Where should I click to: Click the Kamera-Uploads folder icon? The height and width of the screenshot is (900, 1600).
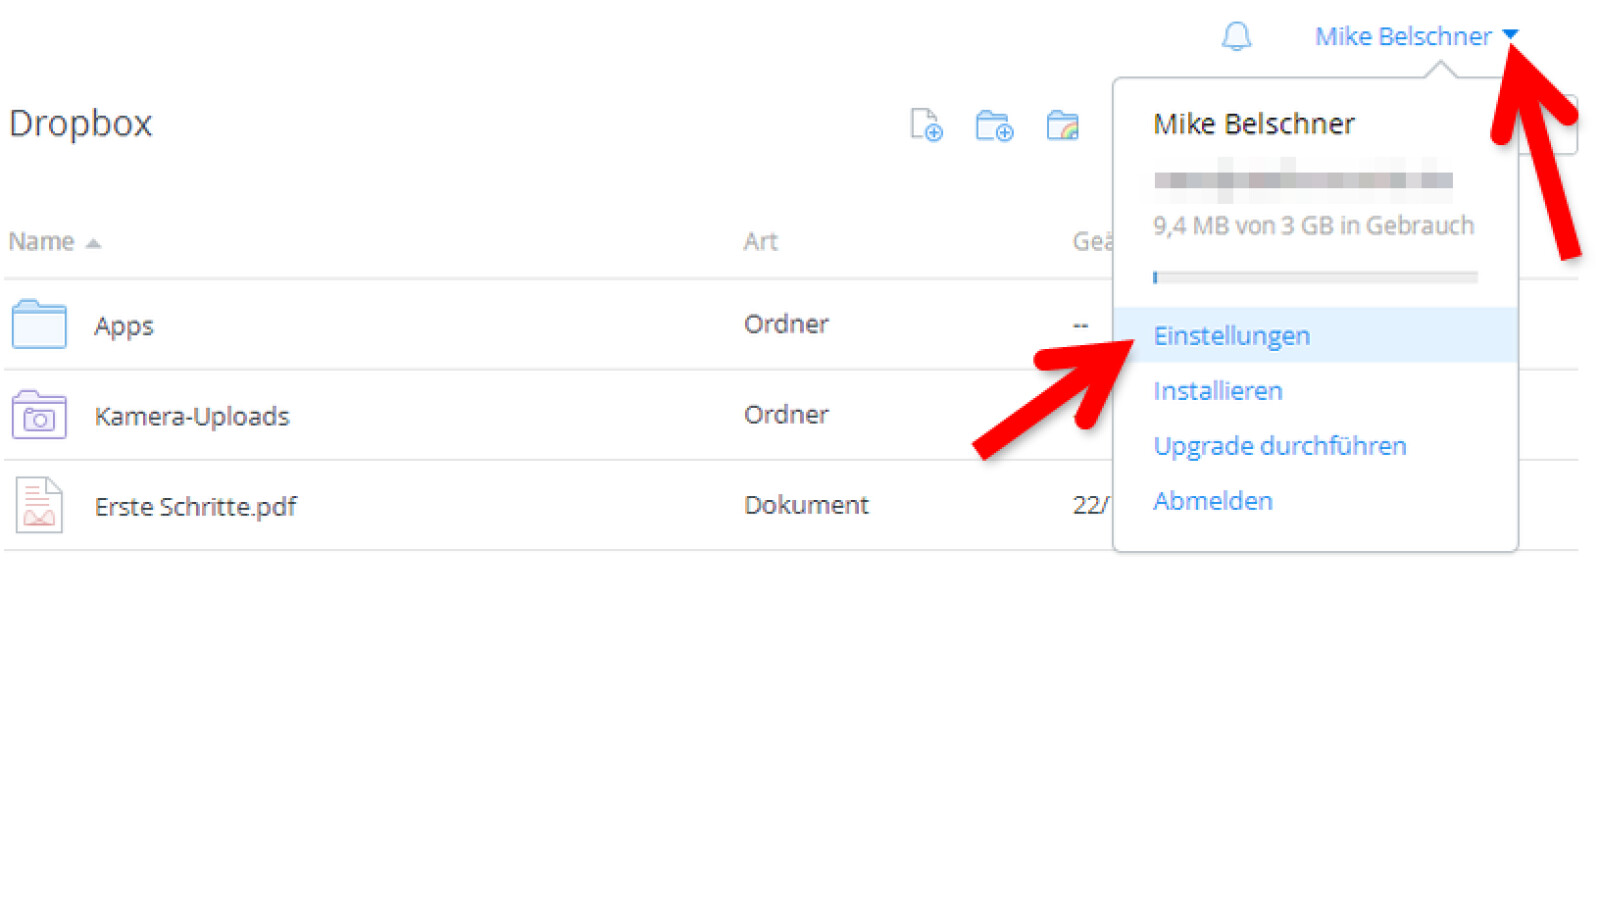pos(39,415)
